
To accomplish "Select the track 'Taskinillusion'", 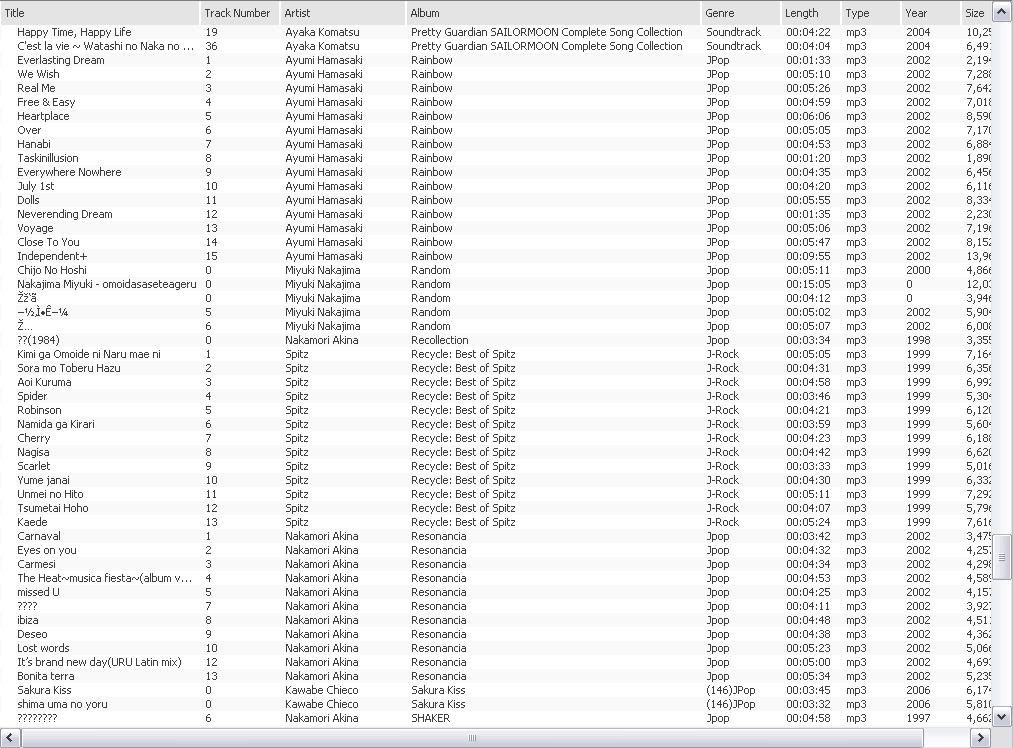I will pyautogui.click(x=47, y=158).
